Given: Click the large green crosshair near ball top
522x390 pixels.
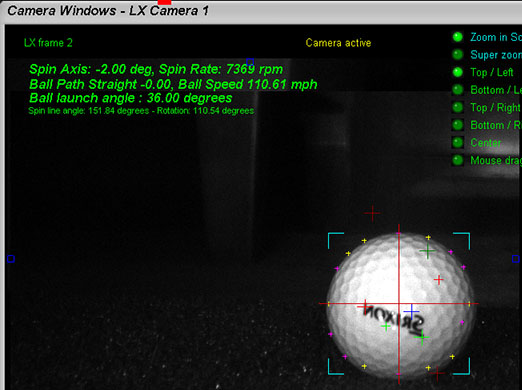Looking at the screenshot, I should click(x=428, y=251).
